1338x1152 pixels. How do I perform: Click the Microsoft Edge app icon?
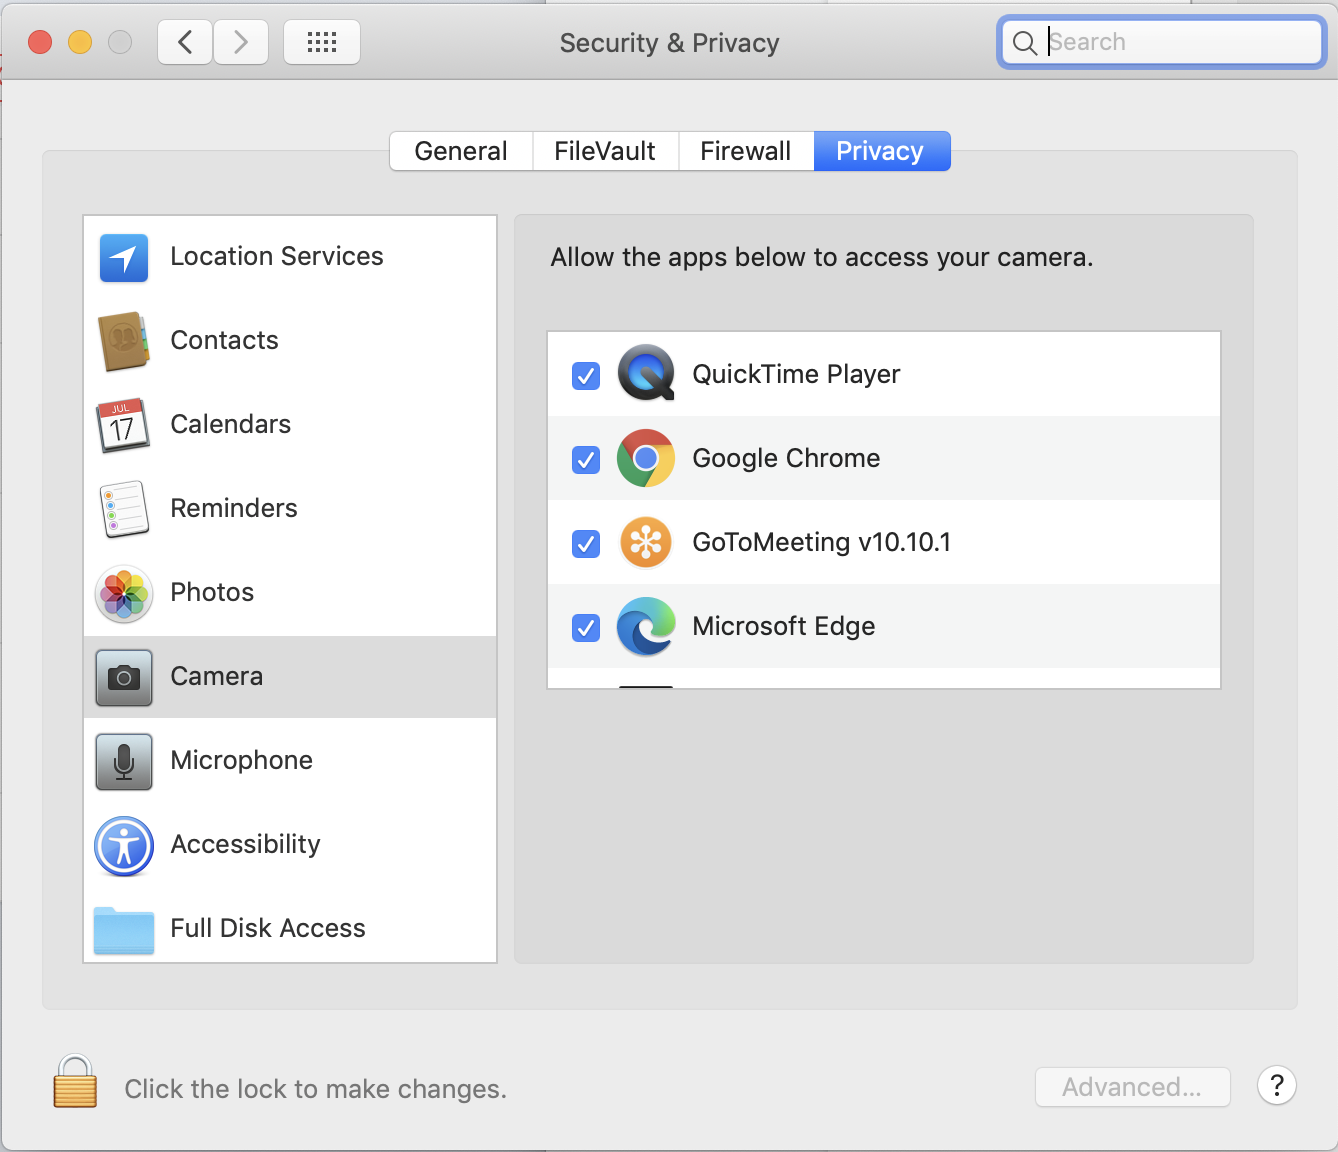(x=646, y=626)
